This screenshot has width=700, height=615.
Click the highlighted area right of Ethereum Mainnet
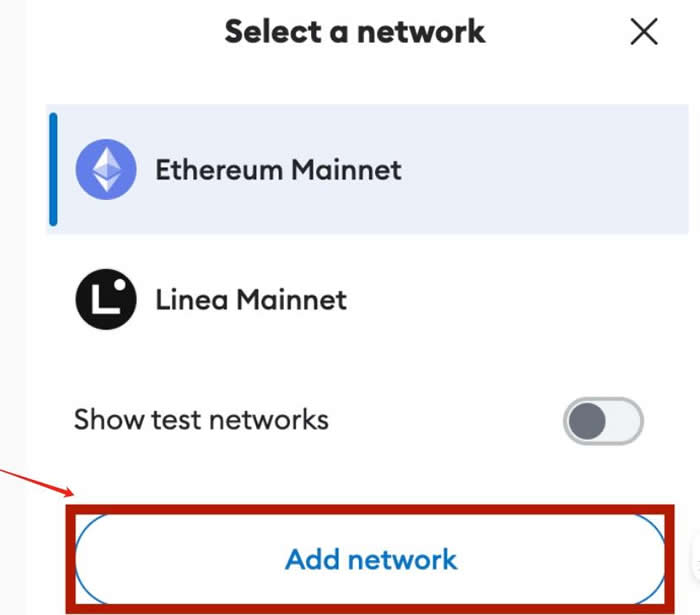click(x=545, y=170)
